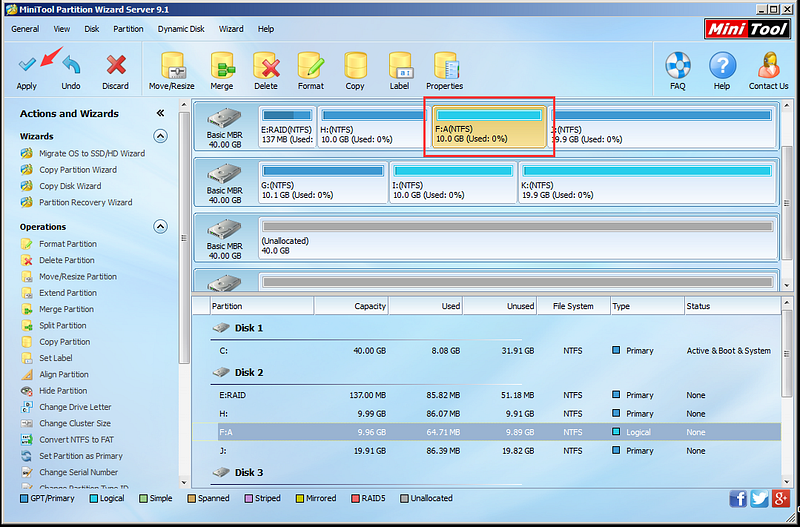Screen dimensions: 800x527
Task: Open the FAQ lifebuoy icon
Action: coord(678,71)
